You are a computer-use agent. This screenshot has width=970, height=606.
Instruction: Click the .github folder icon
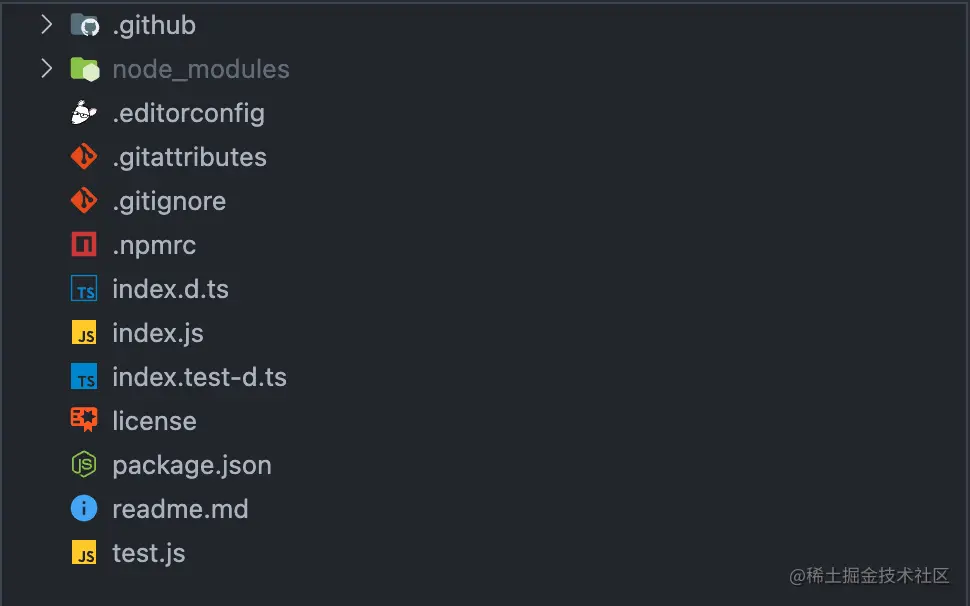tap(84, 25)
